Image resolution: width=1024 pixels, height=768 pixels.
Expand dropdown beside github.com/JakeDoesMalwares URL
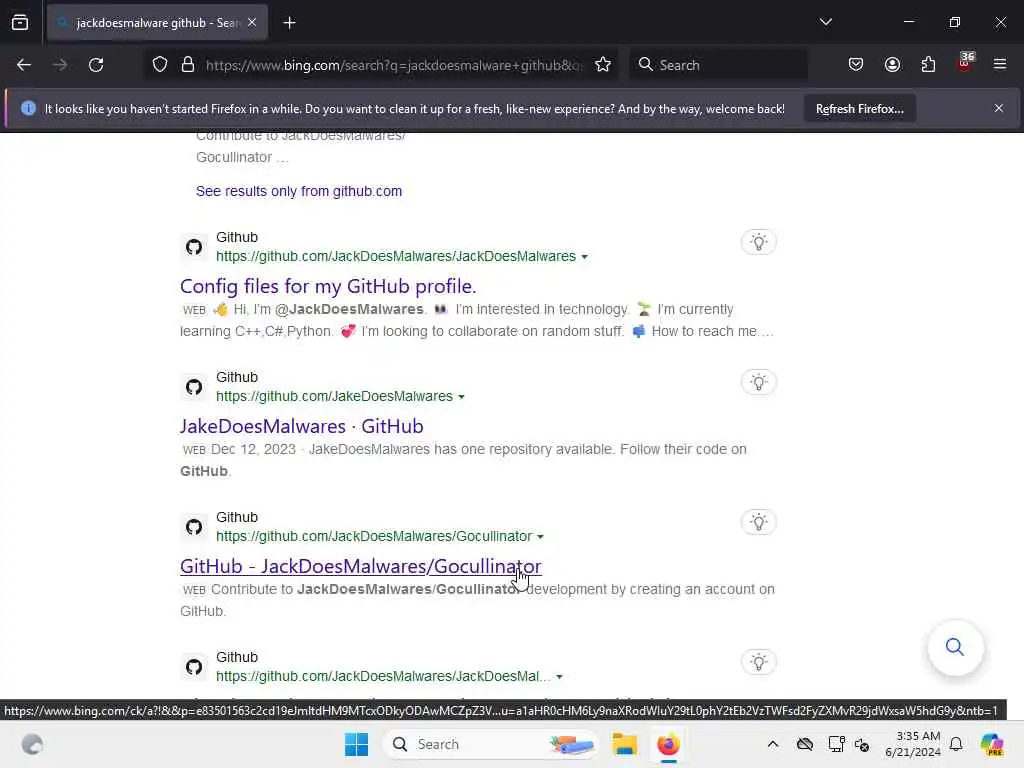tap(462, 397)
